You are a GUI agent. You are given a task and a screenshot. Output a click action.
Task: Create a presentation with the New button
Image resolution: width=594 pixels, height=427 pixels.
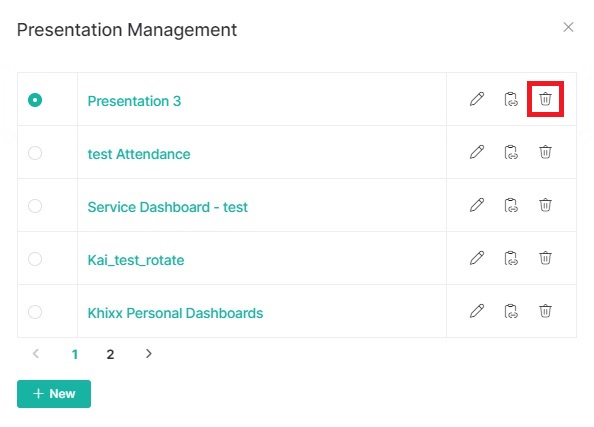54,394
